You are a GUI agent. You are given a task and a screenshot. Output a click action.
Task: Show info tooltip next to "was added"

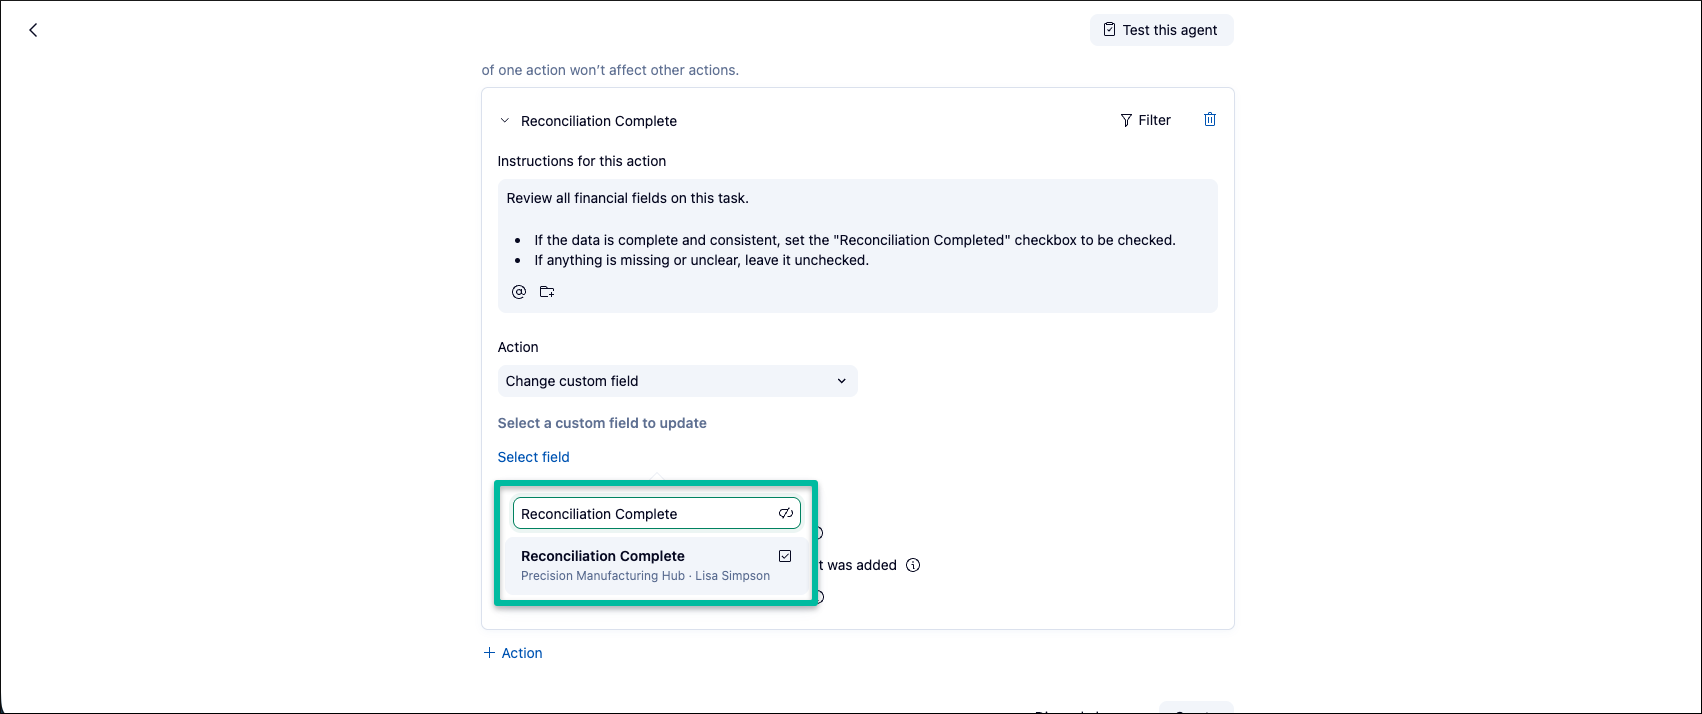[x=913, y=565]
